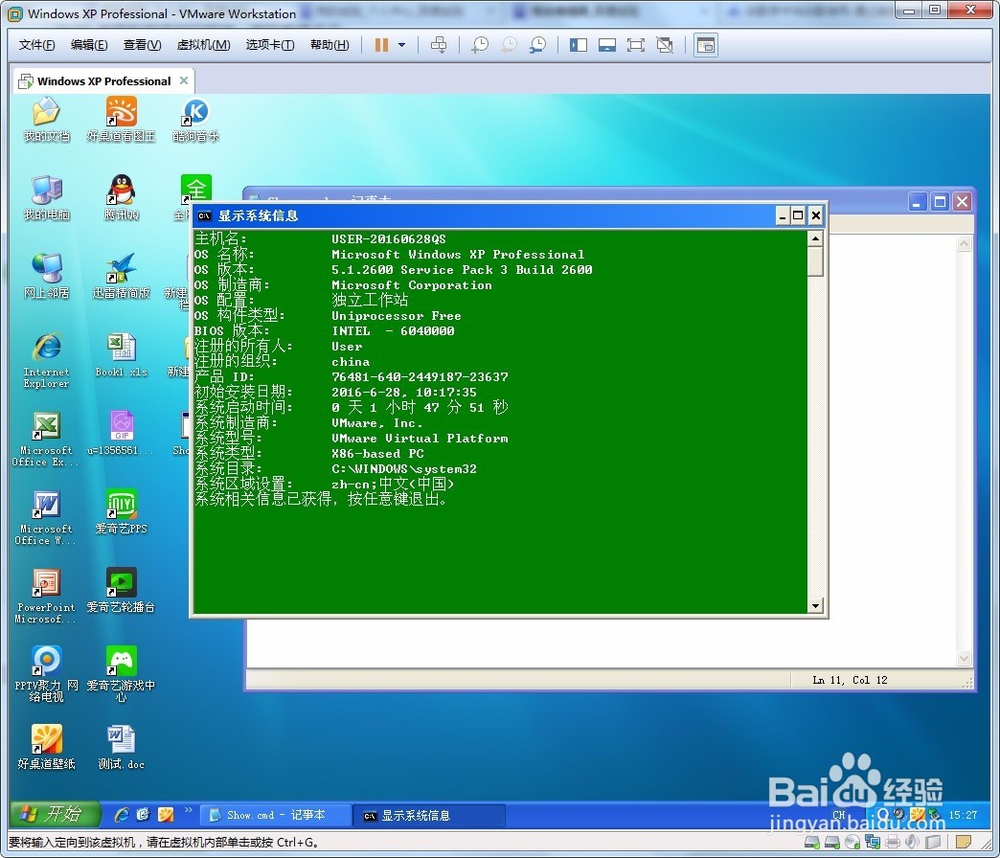The height and width of the screenshot is (858, 1000).
Task: Click the XP 开始 start button
Action: point(55,814)
